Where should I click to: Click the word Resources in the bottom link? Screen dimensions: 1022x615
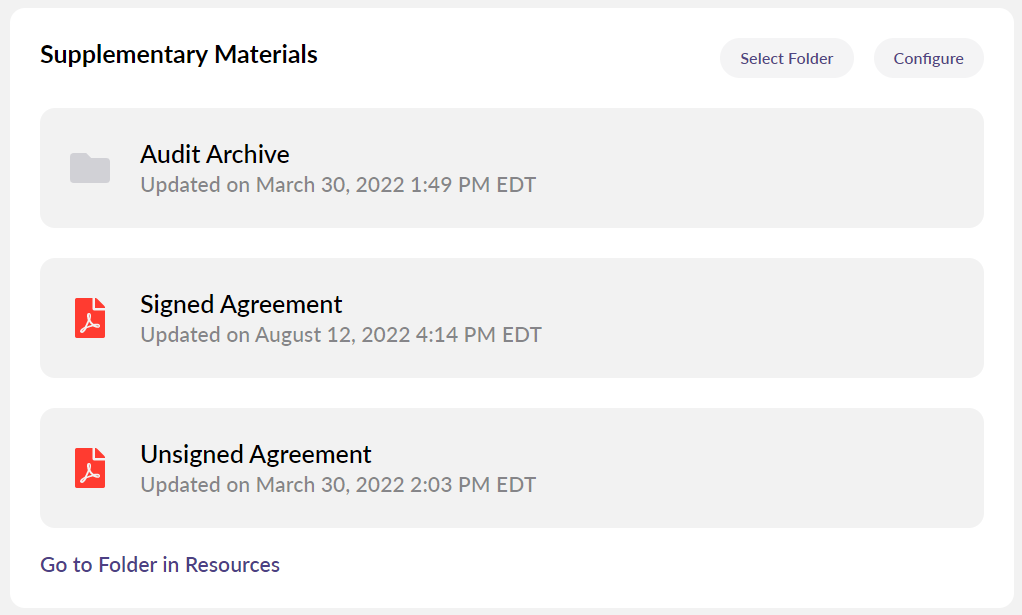[x=232, y=565]
